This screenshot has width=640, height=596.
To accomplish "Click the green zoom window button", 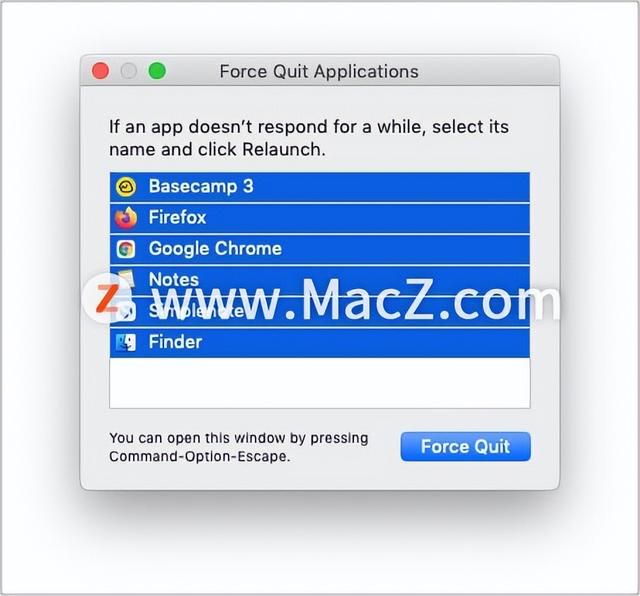I will 157,71.
